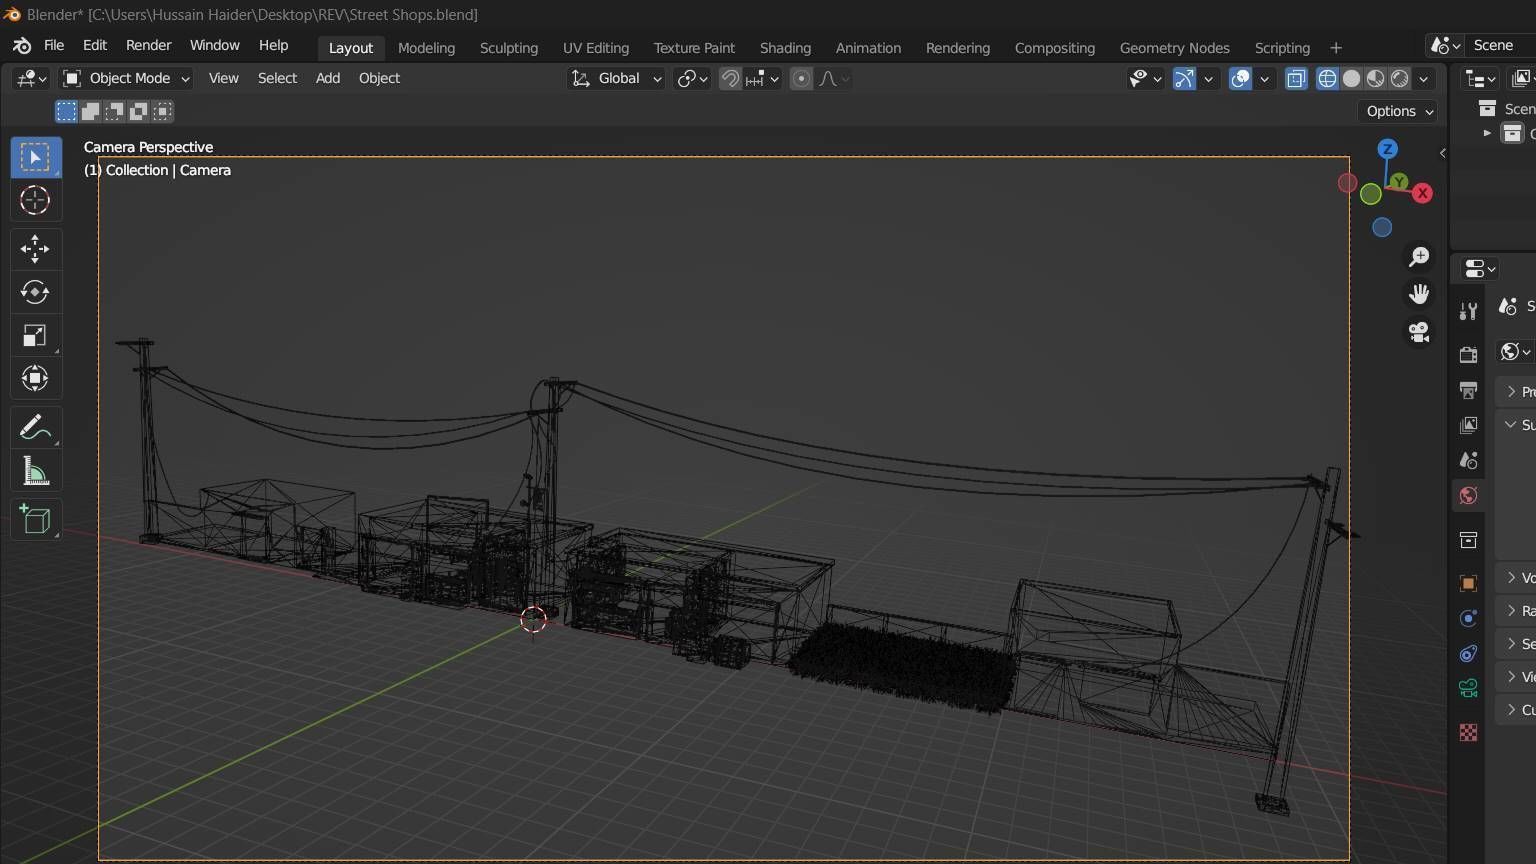This screenshot has height=864, width=1536.
Task: Open the viewport Select menu
Action: point(277,78)
